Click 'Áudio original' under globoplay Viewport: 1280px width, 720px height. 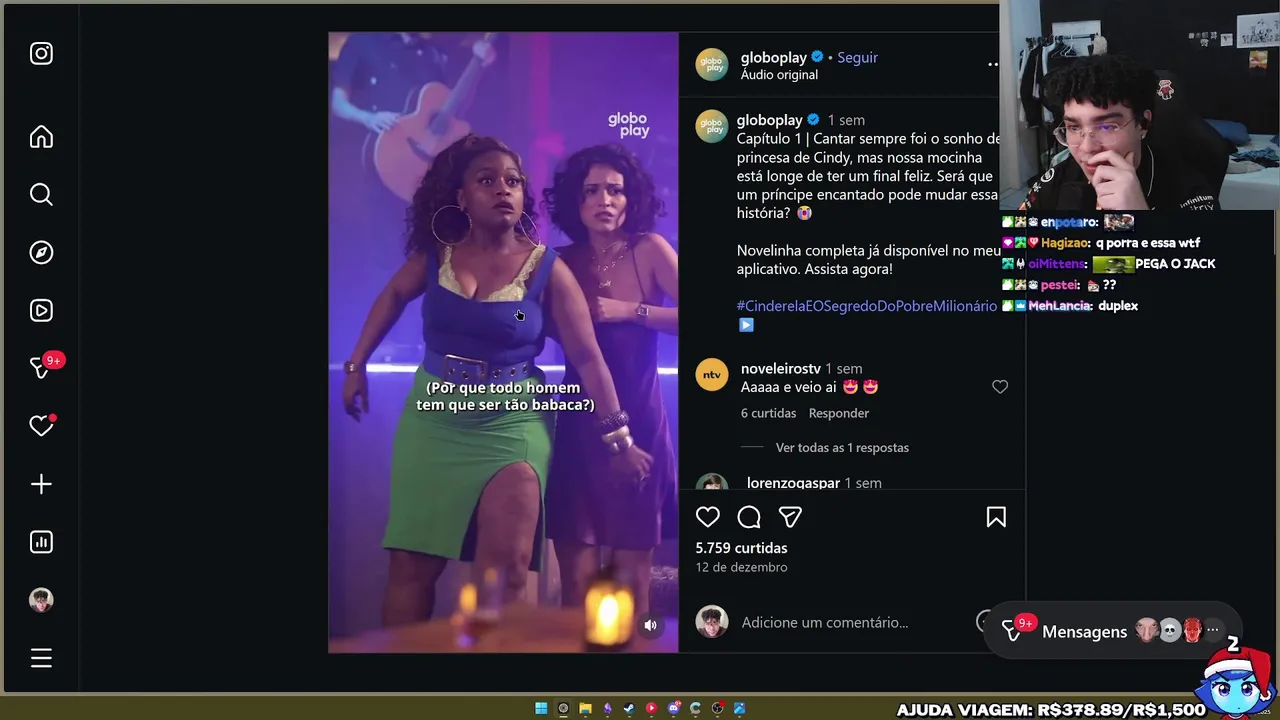pyautogui.click(x=779, y=75)
